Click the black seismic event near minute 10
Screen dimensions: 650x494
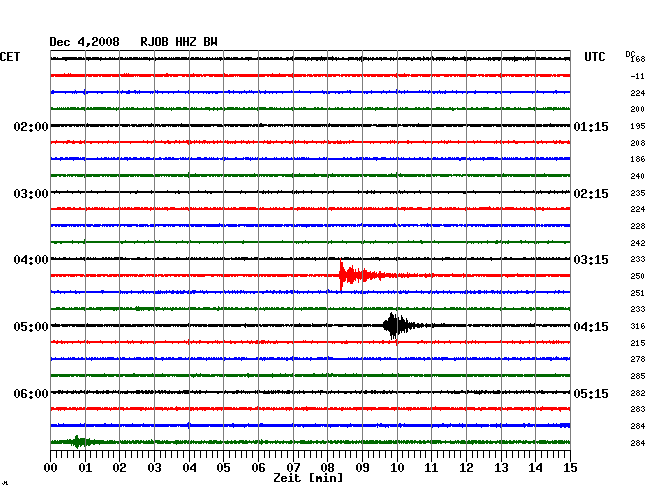point(397,326)
